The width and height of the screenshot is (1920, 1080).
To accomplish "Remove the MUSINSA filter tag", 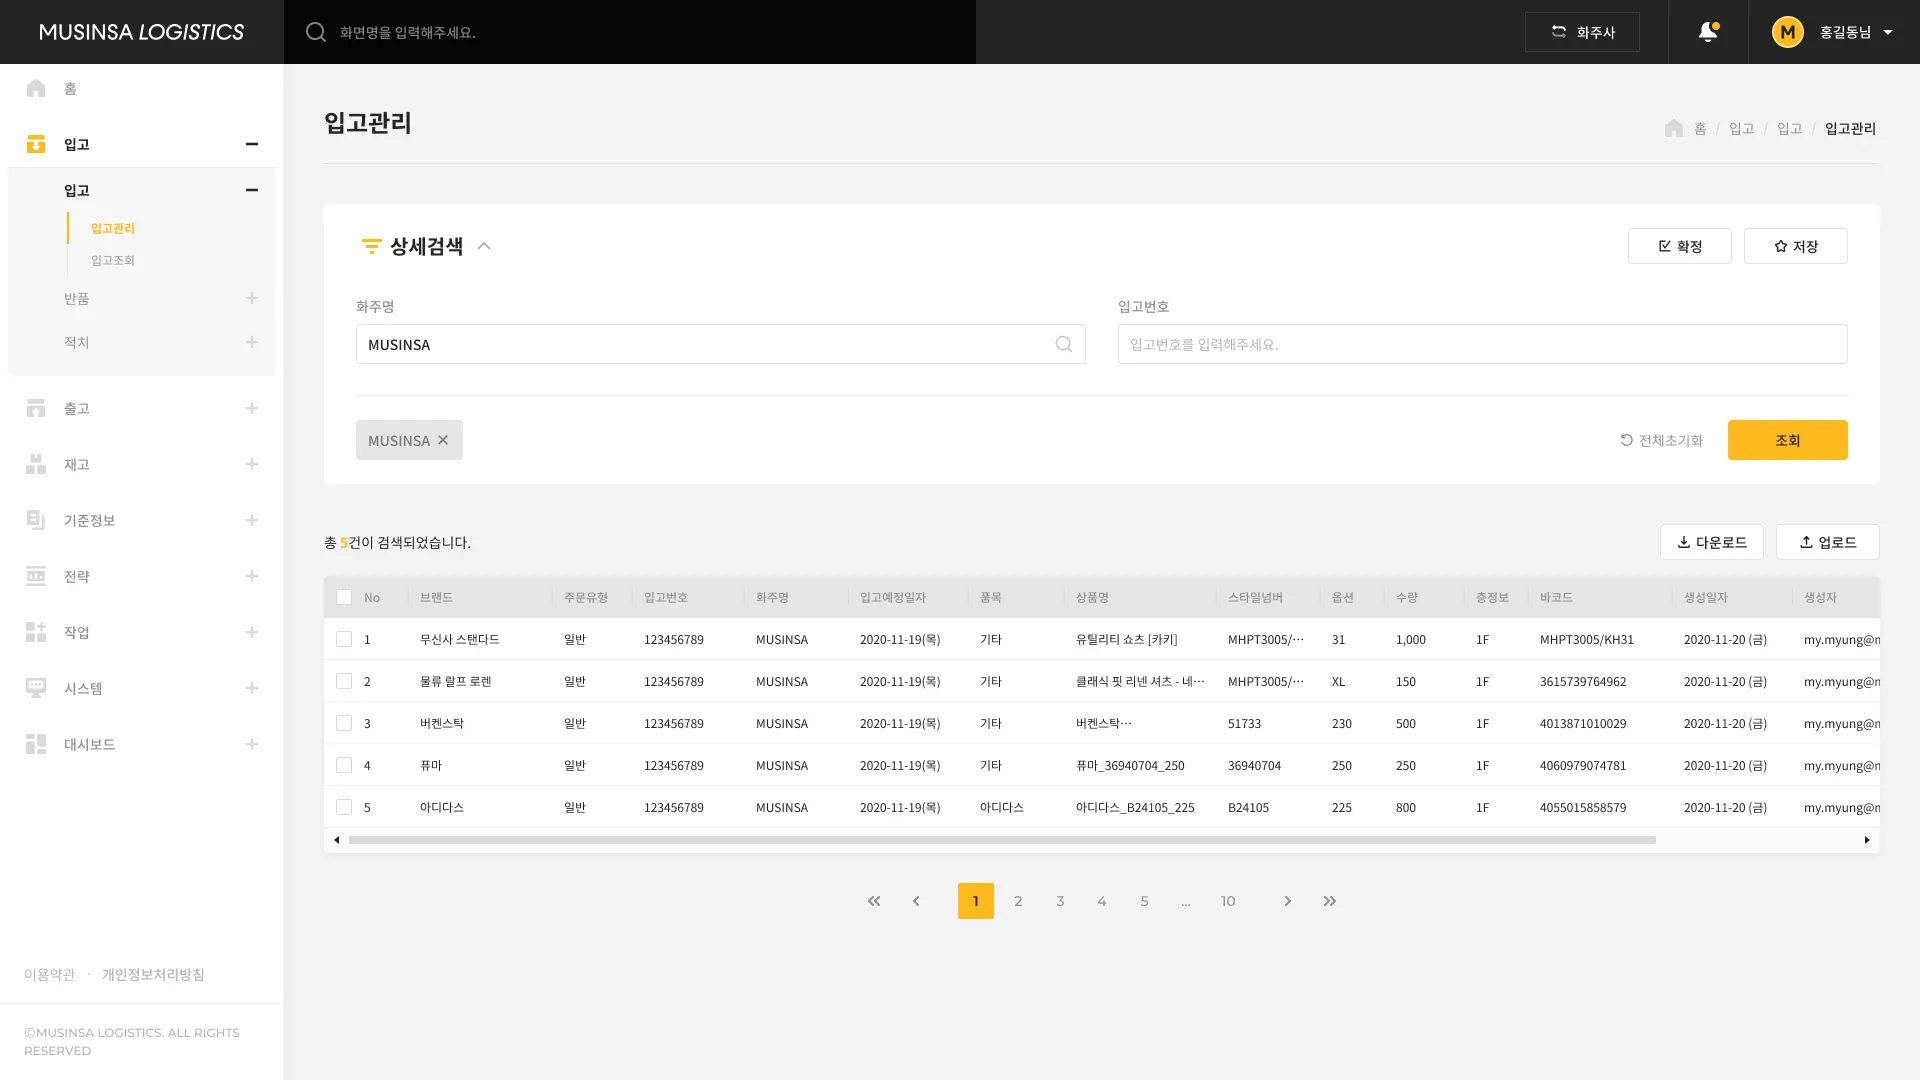I will [x=443, y=440].
